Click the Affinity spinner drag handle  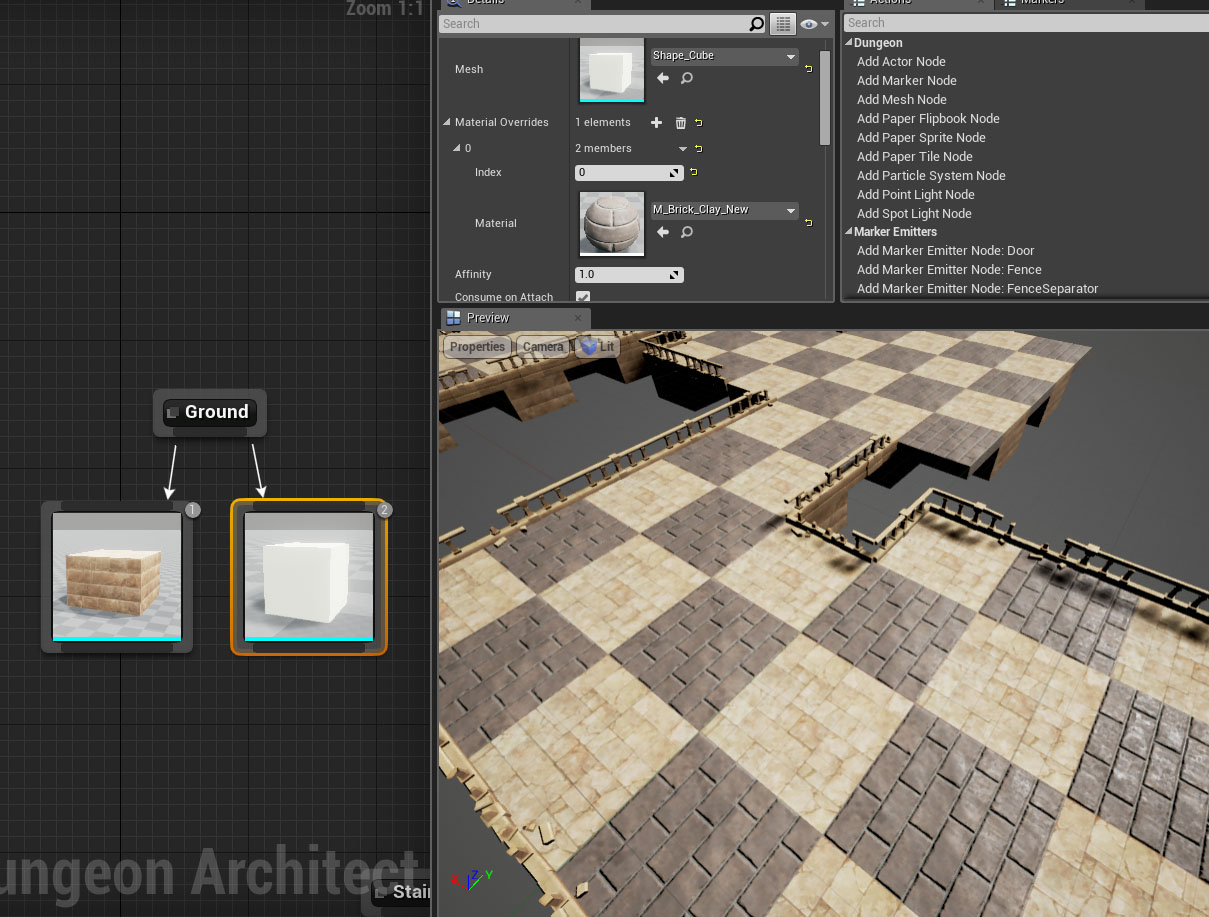click(675, 274)
